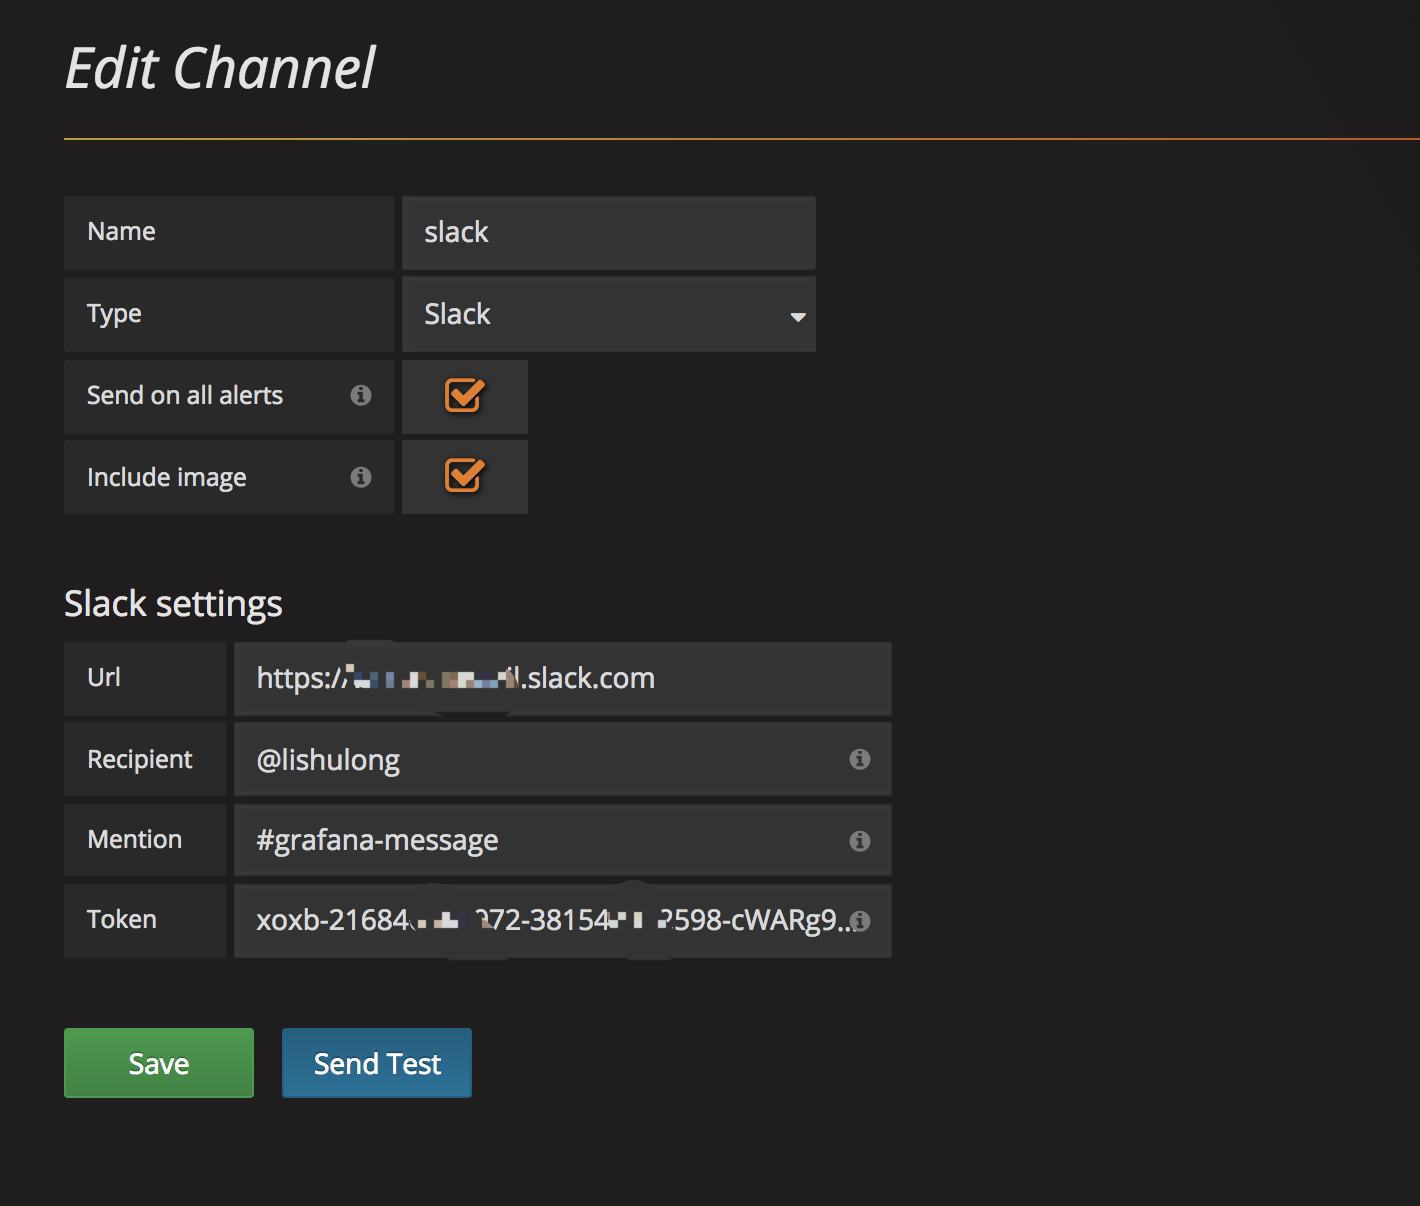Screen dimensions: 1420x1206
Task: Click the info icon next to Include image
Action: click(361, 477)
